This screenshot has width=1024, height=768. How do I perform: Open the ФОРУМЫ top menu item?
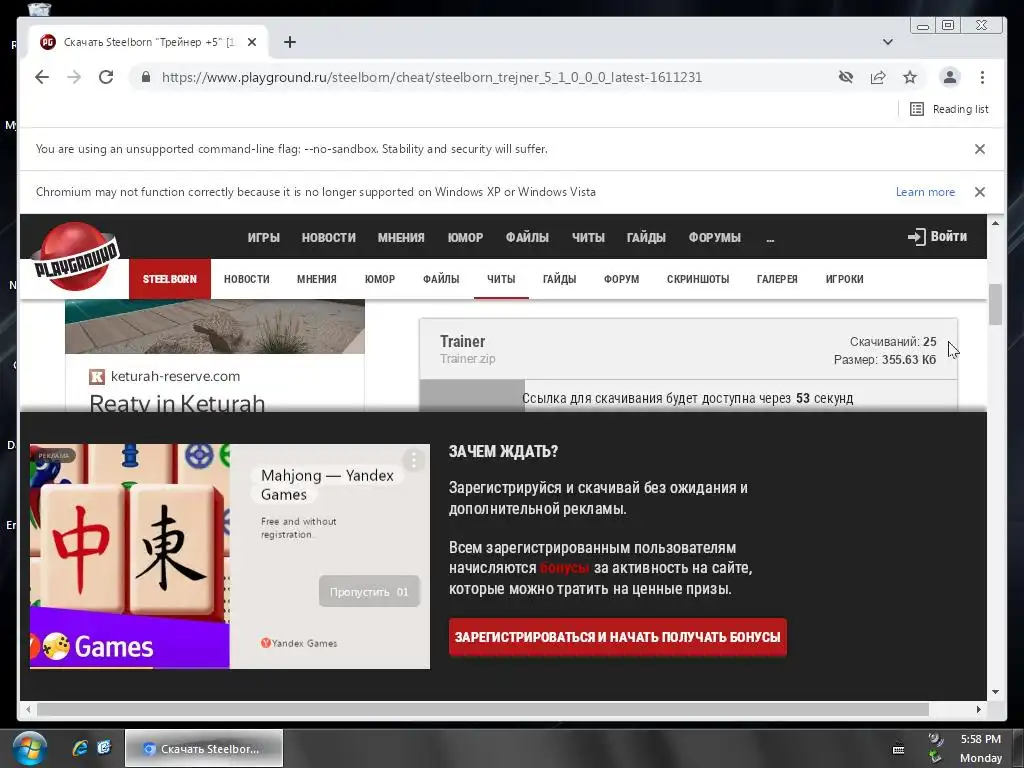714,238
